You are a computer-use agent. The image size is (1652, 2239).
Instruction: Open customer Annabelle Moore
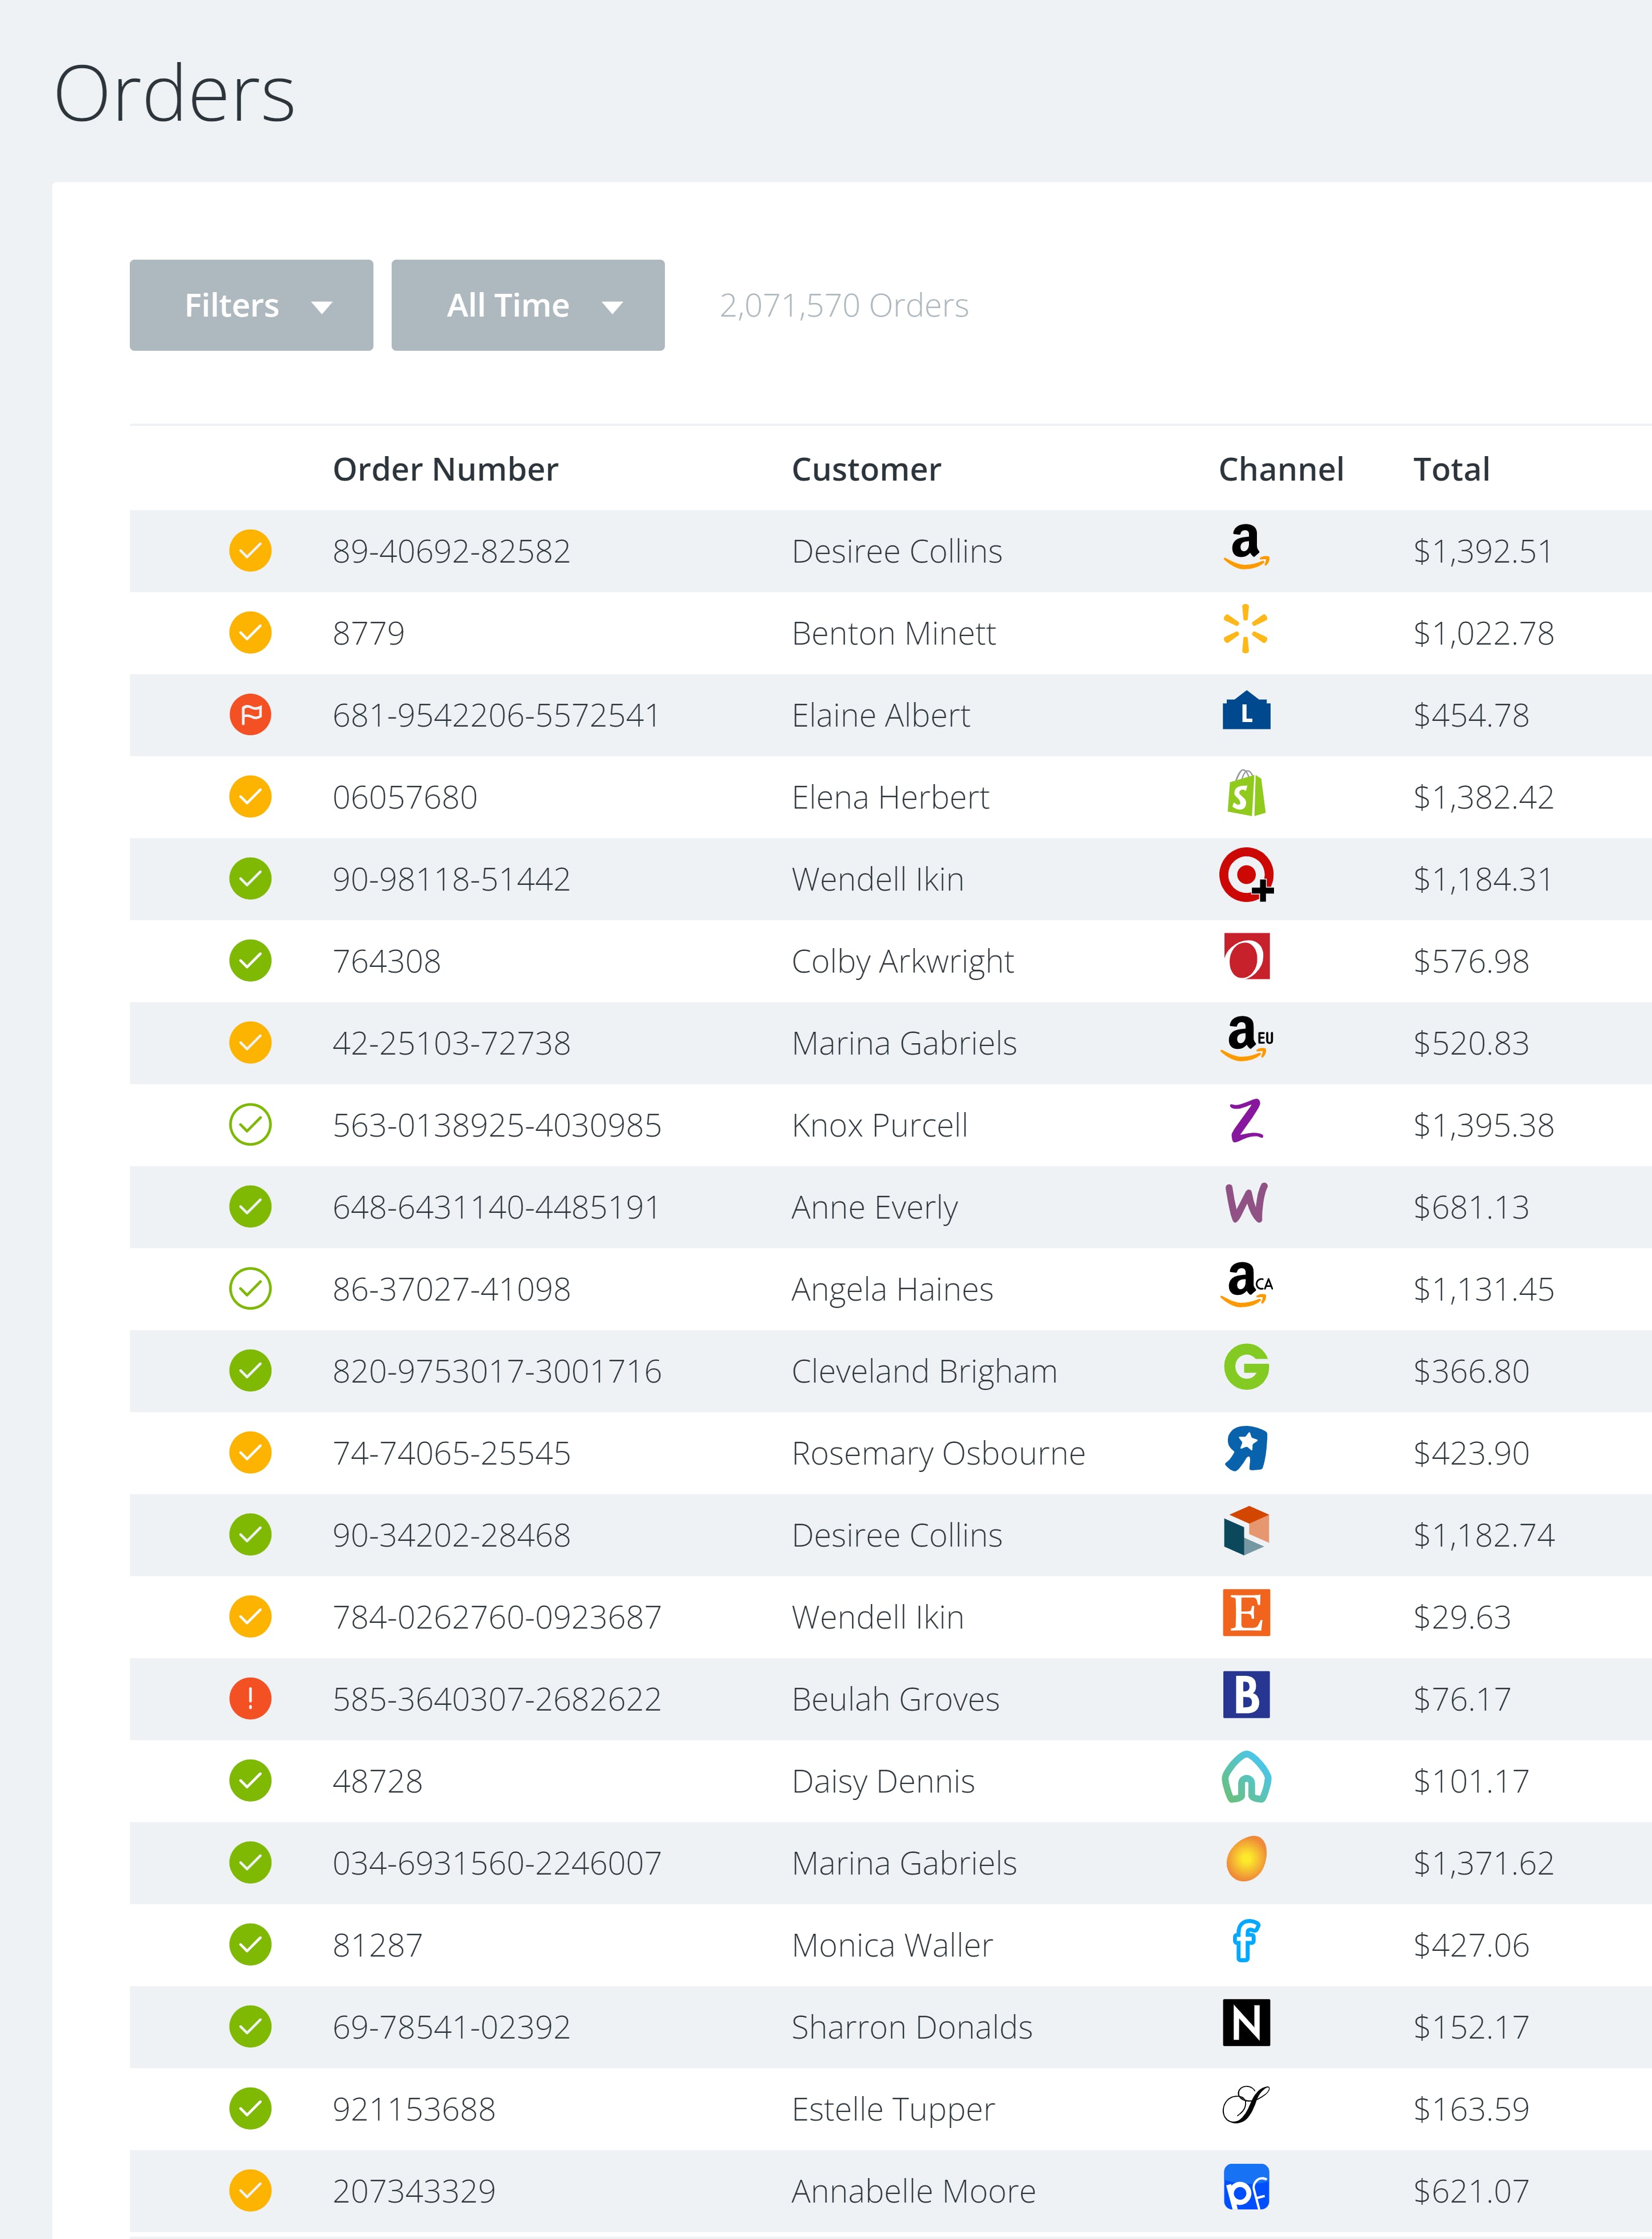click(913, 2191)
